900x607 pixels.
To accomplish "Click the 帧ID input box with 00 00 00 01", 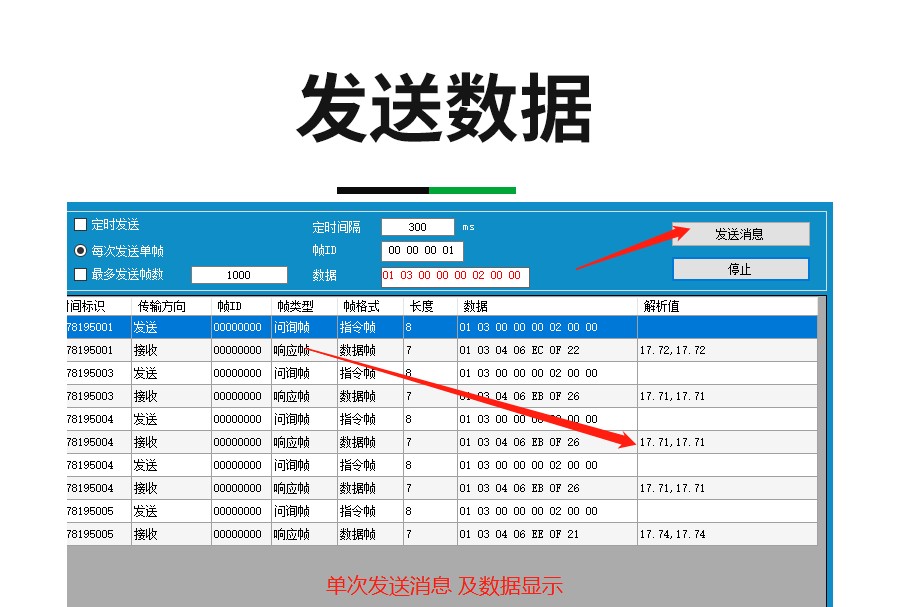I will pyautogui.click(x=421, y=251).
